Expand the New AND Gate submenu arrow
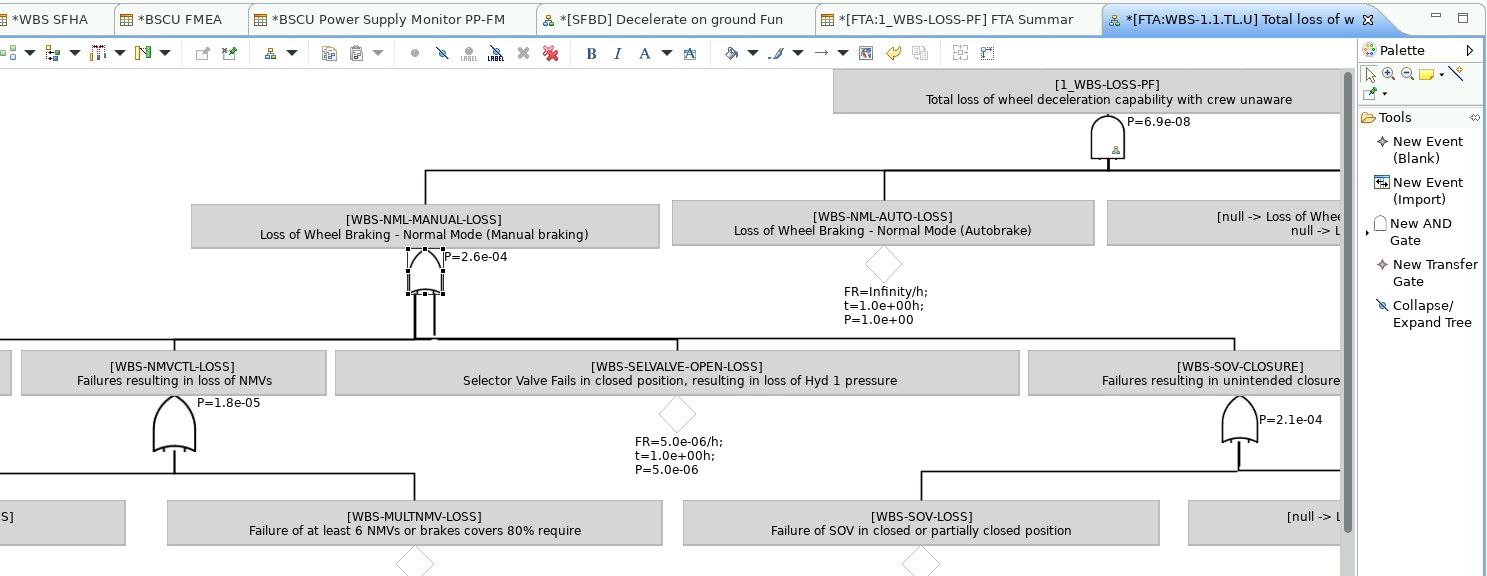Viewport: 1487px width, 576px height. point(1367,232)
